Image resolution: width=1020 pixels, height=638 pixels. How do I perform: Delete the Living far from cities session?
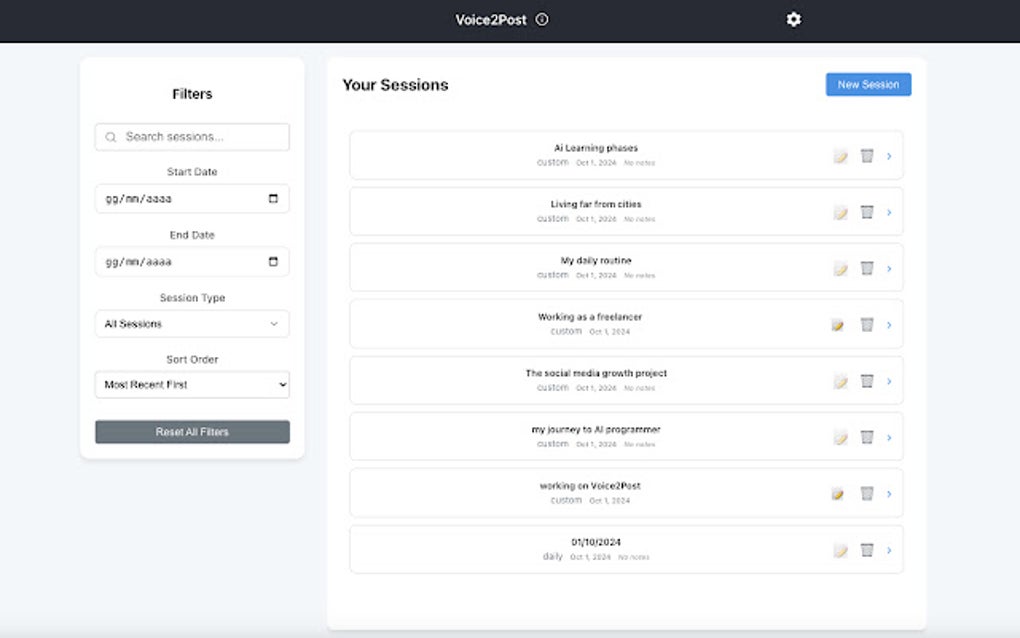(x=867, y=212)
